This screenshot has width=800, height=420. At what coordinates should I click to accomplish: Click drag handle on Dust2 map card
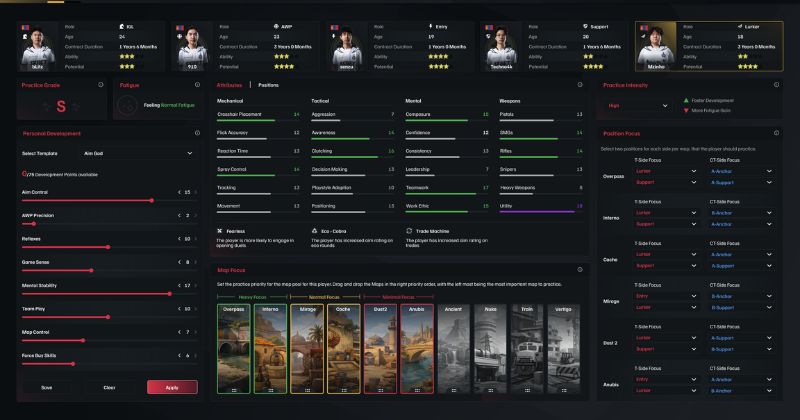(381, 390)
